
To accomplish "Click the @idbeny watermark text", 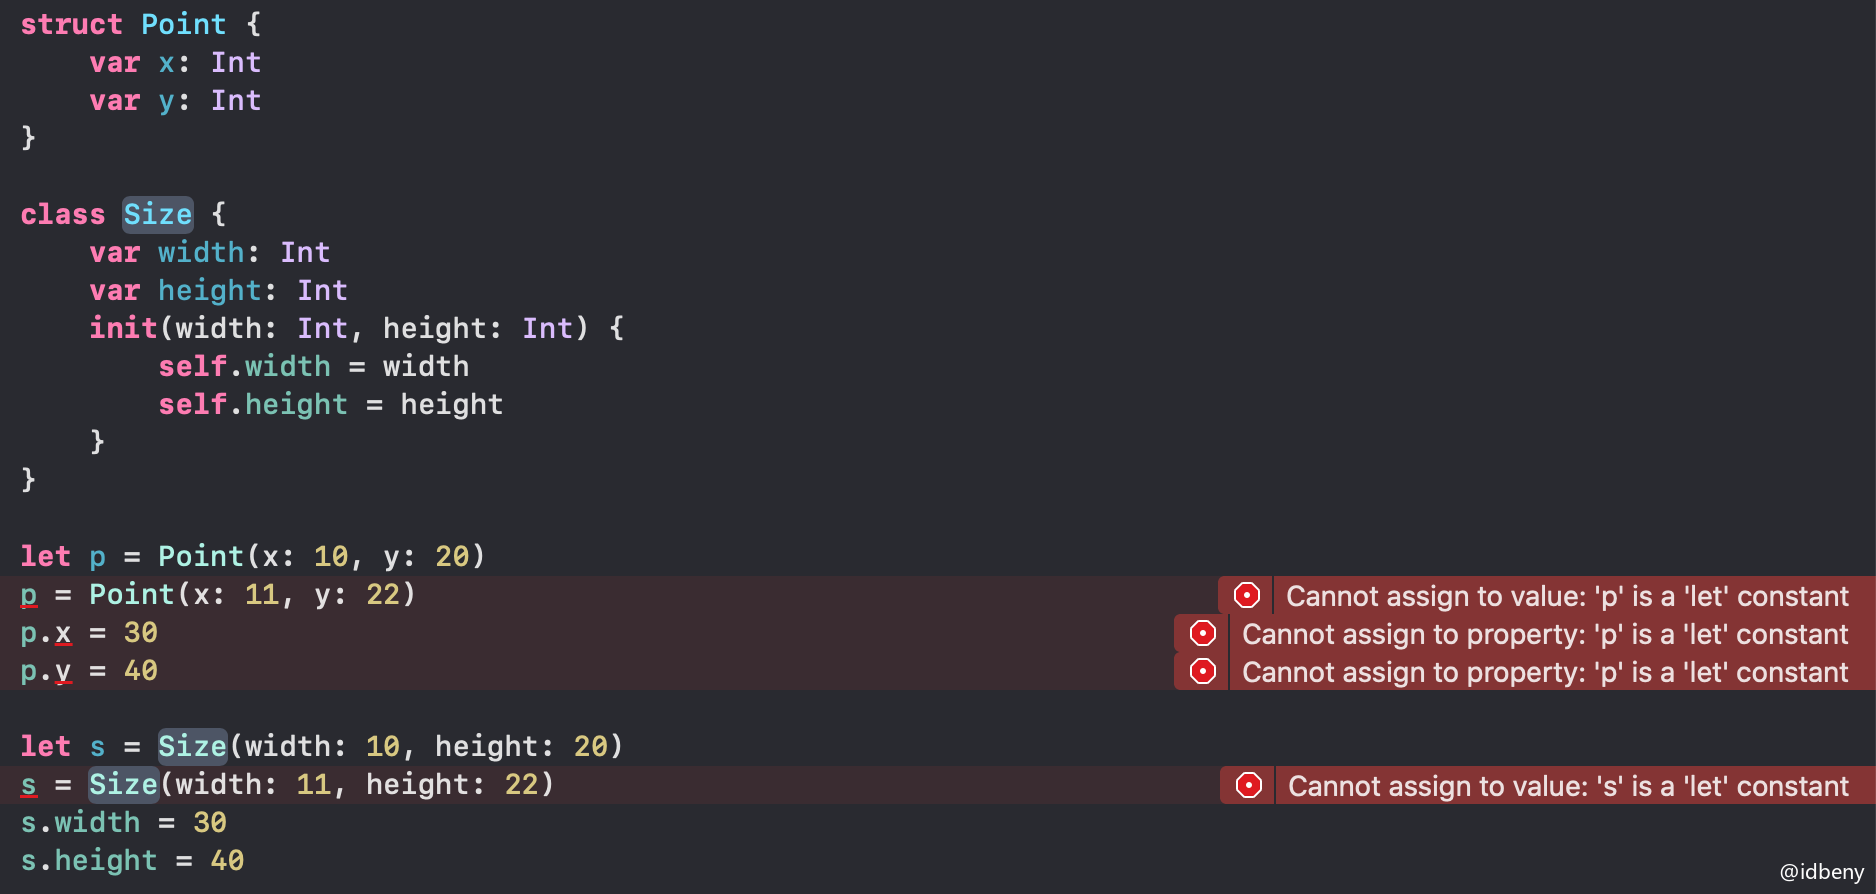I will (1821, 872).
